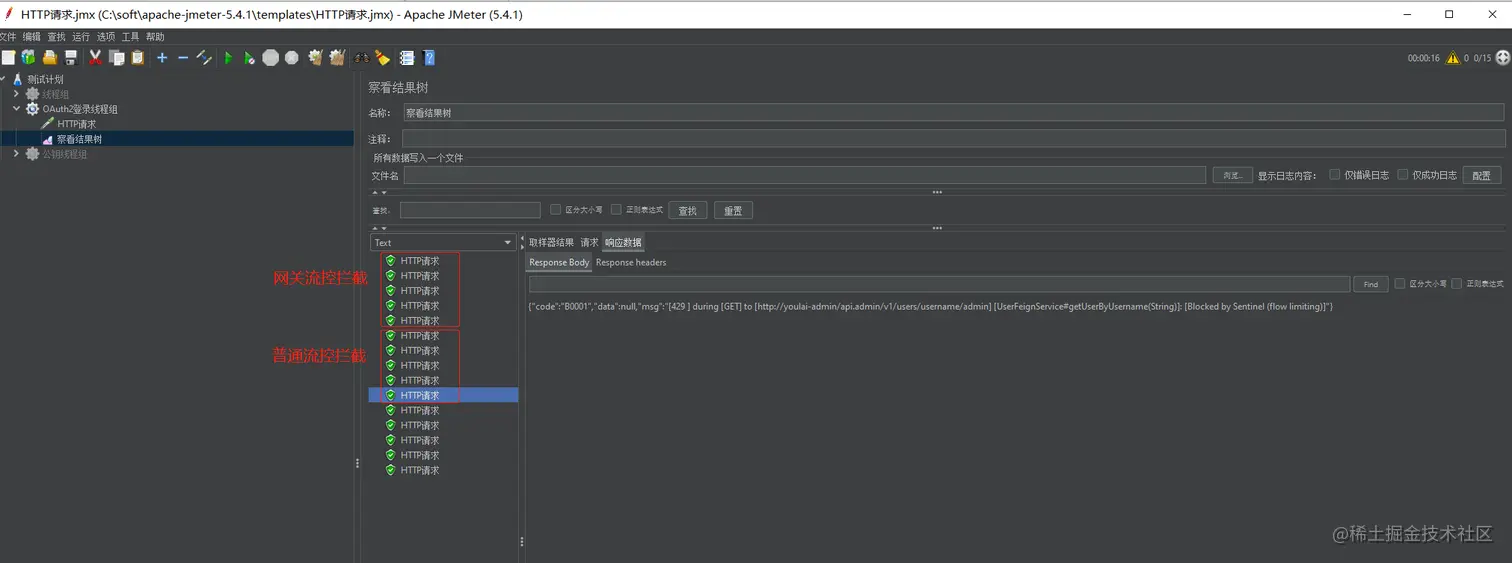Select the Response Body sub-tab

point(559,262)
